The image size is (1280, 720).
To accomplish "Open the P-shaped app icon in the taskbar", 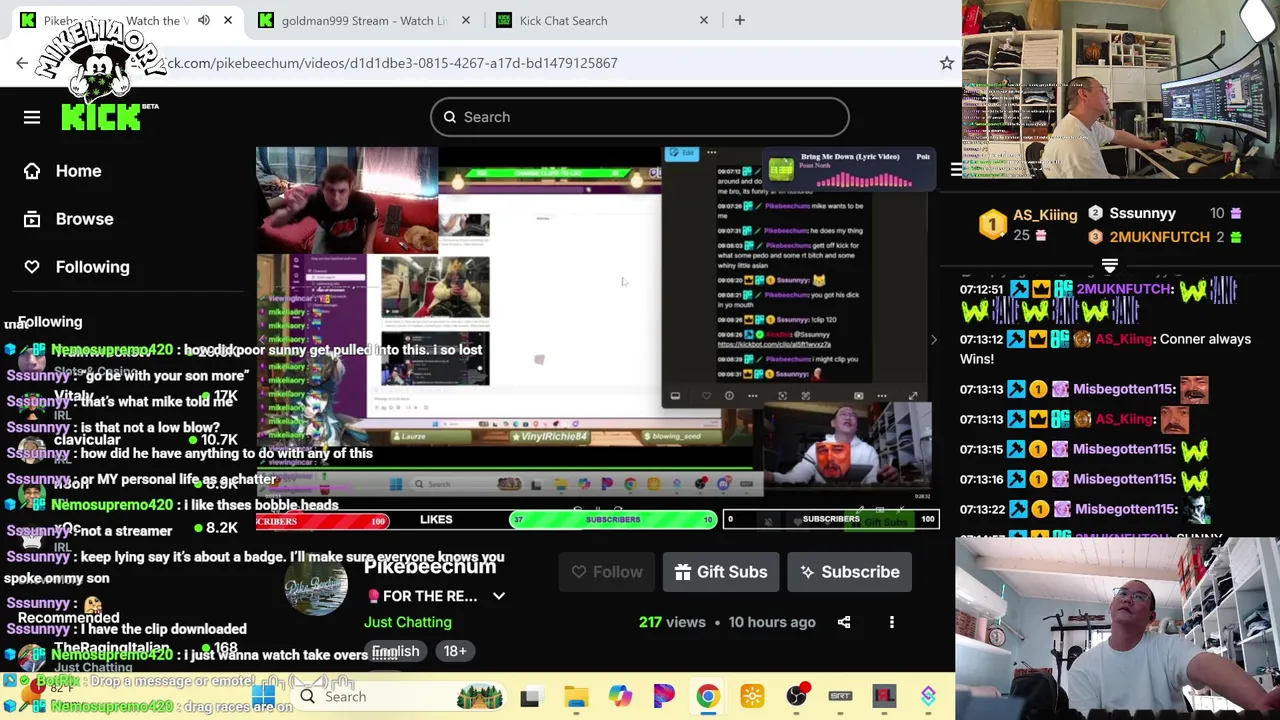I will pos(664,696).
